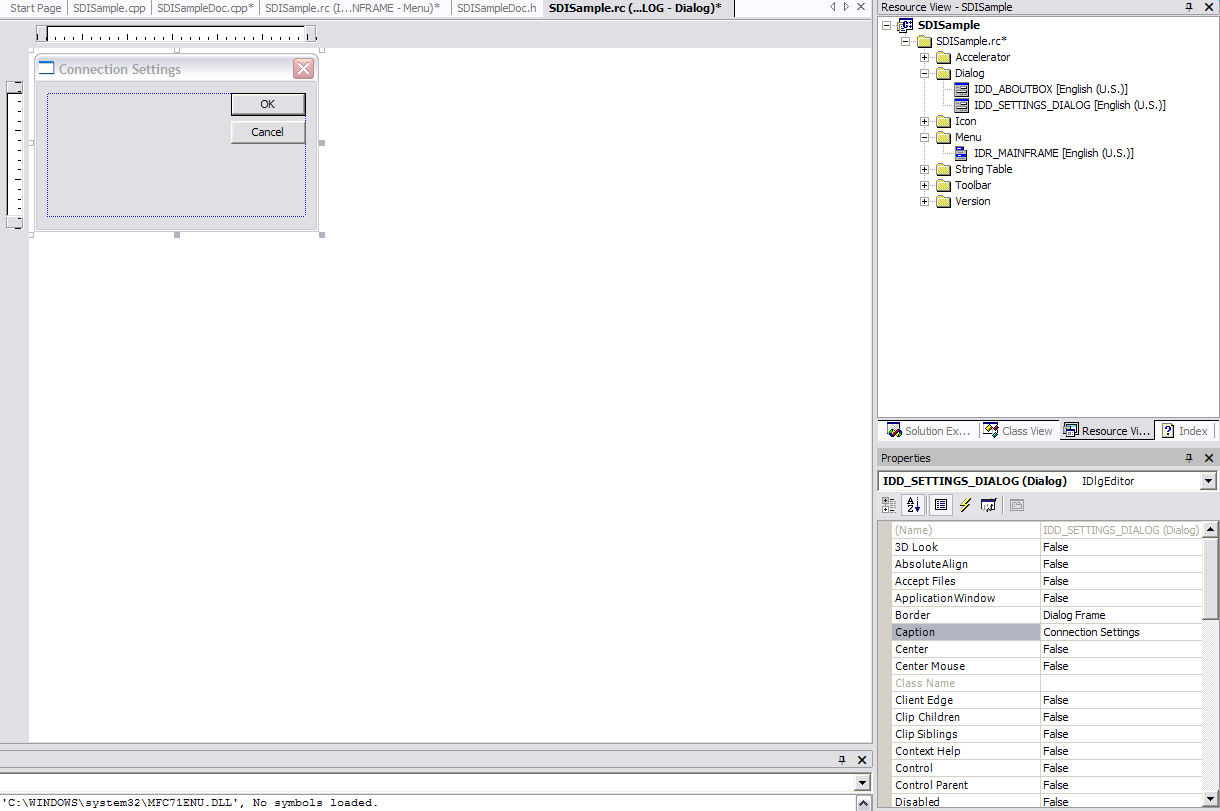Image resolution: width=1220 pixels, height=811 pixels.
Task: Sort properties alphabetically with A-Z icon
Action: pyautogui.click(x=913, y=505)
